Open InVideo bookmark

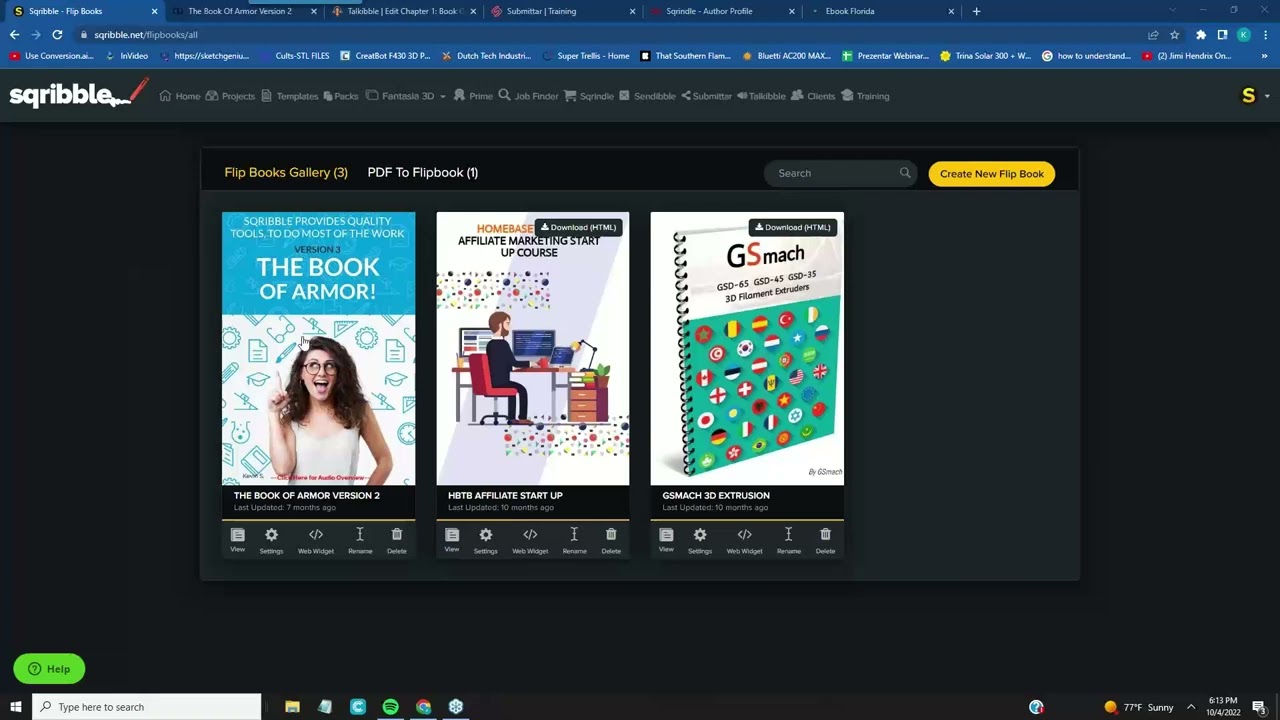pyautogui.click(x=126, y=56)
